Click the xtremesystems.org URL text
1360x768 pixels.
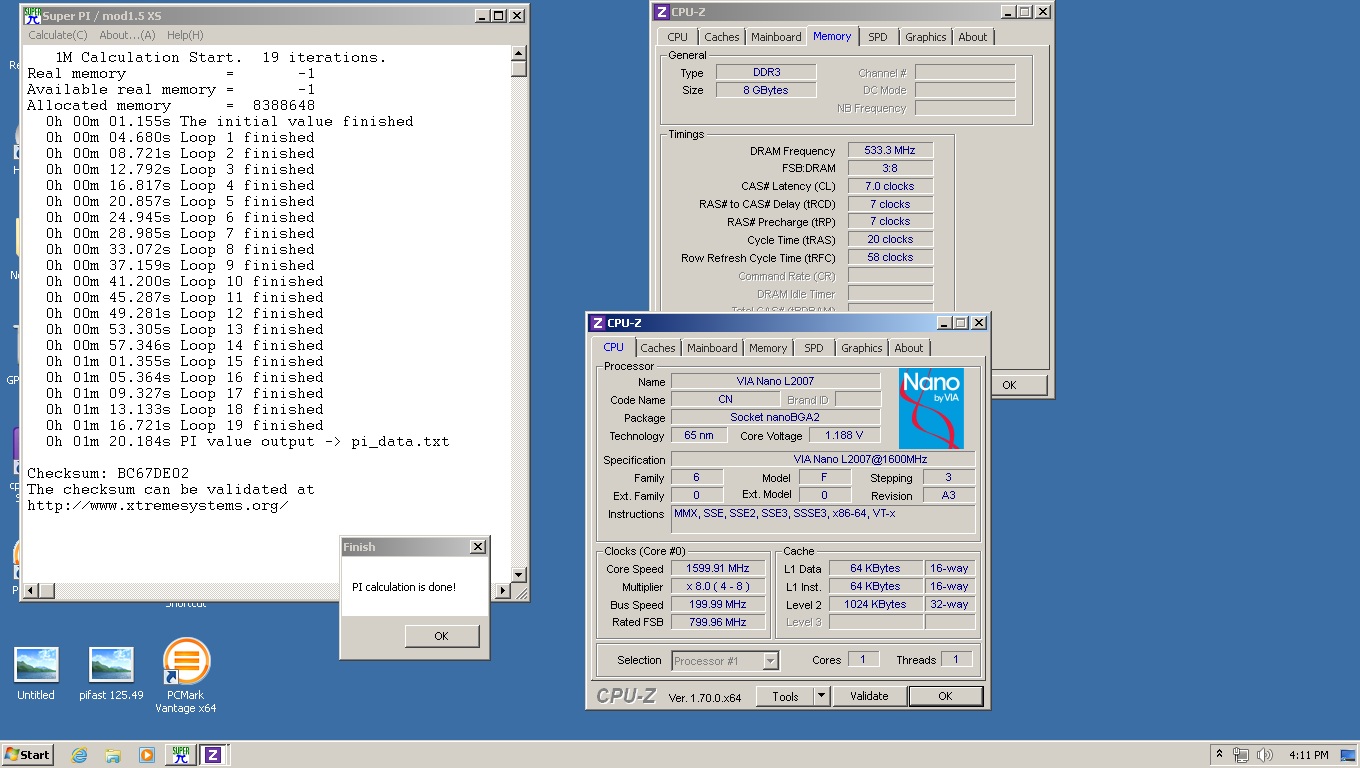[158, 505]
